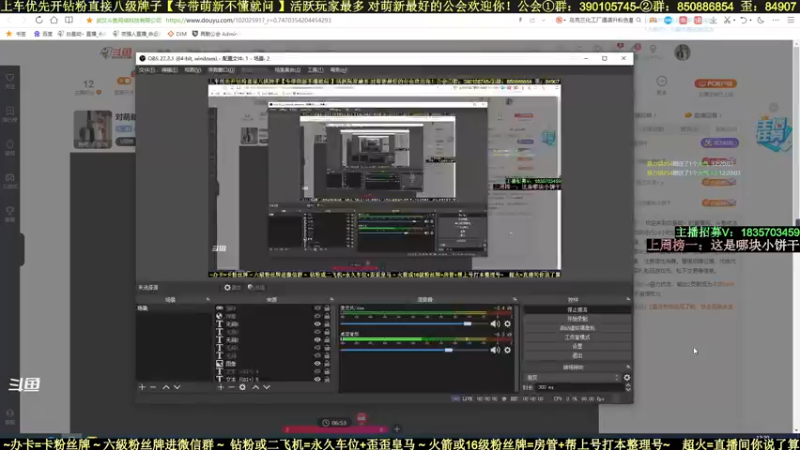The width and height of the screenshot is (800, 450).
Task: Open the 文件 menu in OBS
Action: (146, 70)
